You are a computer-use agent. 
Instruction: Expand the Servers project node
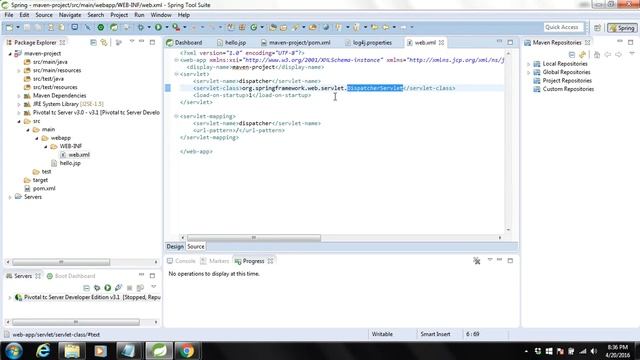[x=10, y=197]
